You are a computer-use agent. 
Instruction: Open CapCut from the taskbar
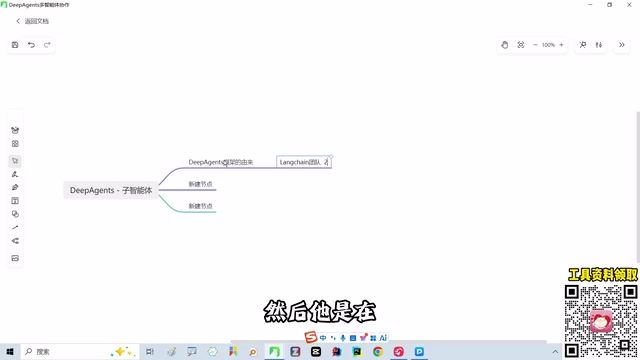316,351
